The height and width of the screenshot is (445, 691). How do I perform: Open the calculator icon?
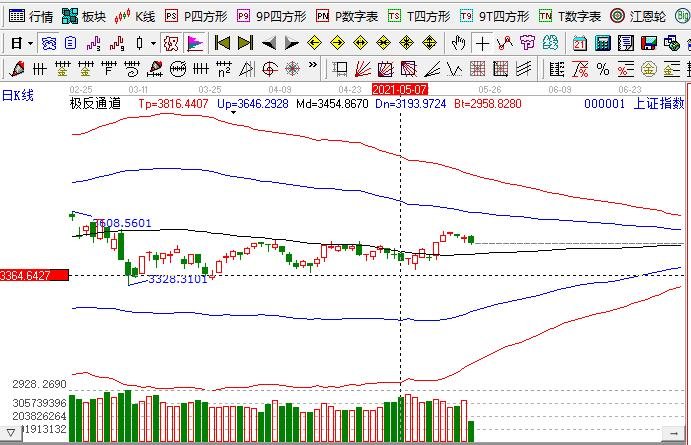pos(602,43)
